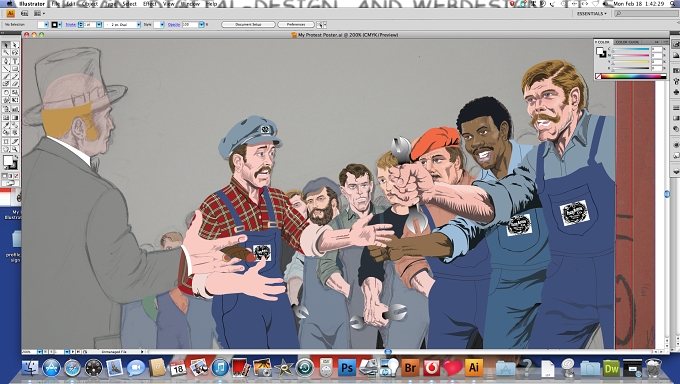
Task: Choose the Lasso tool
Action: (x=15, y=53)
